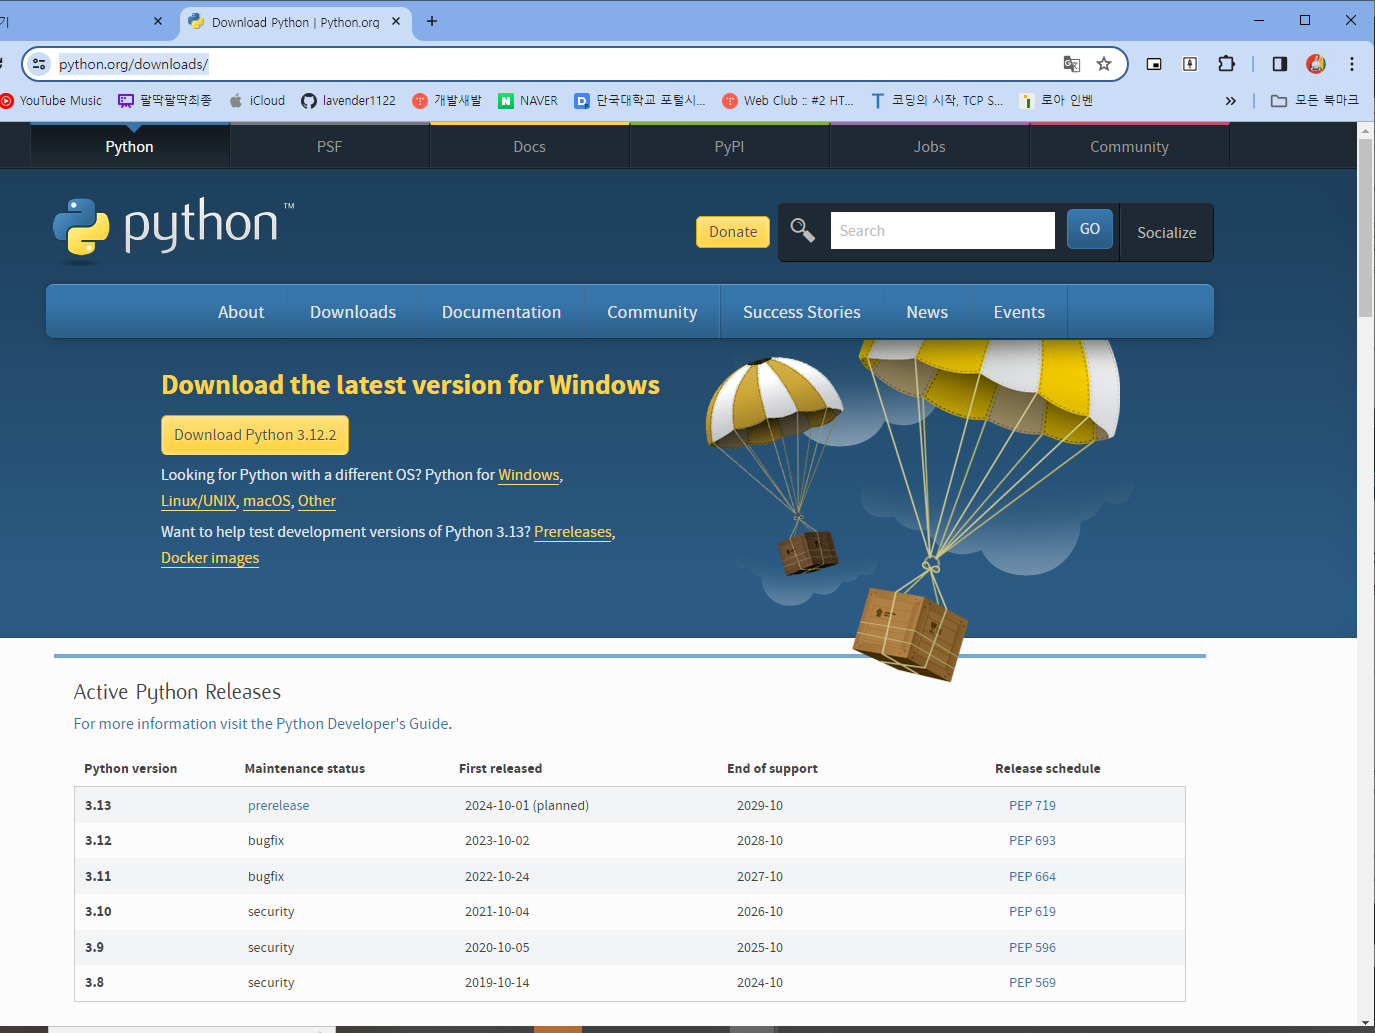
Task: Bookmark this page with star icon
Action: 1104,64
